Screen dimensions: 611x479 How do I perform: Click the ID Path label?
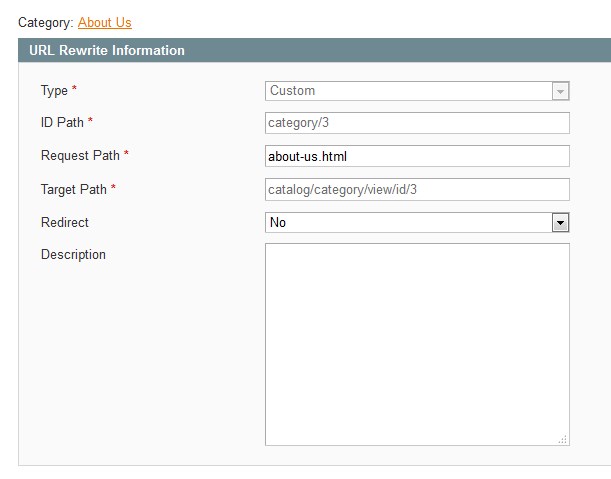(x=62, y=122)
